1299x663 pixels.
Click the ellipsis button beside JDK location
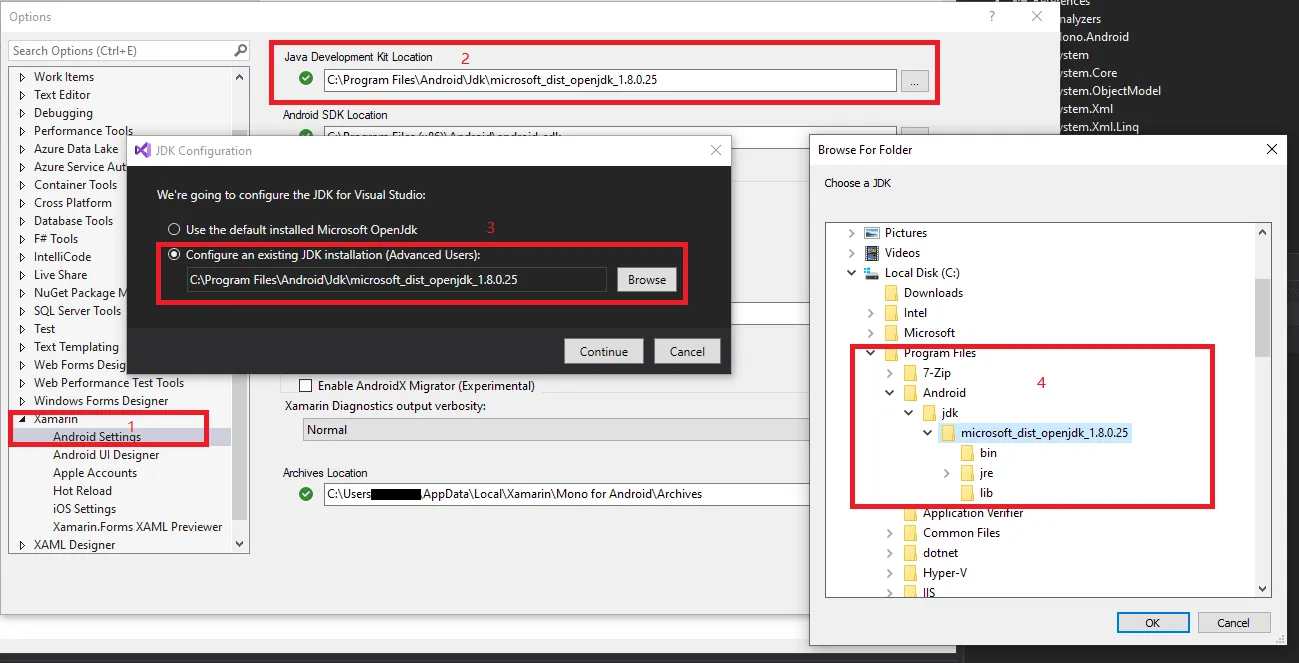click(914, 81)
